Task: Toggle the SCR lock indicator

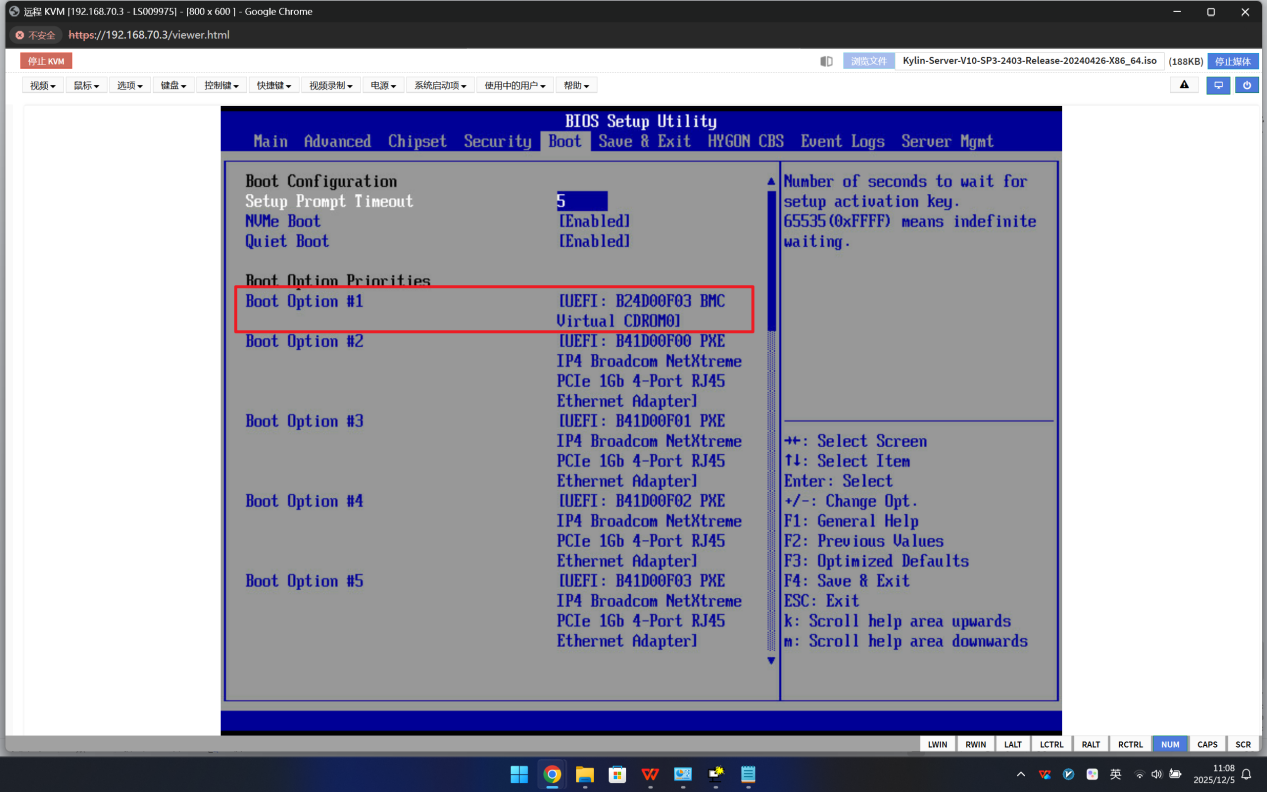Action: [1243, 744]
